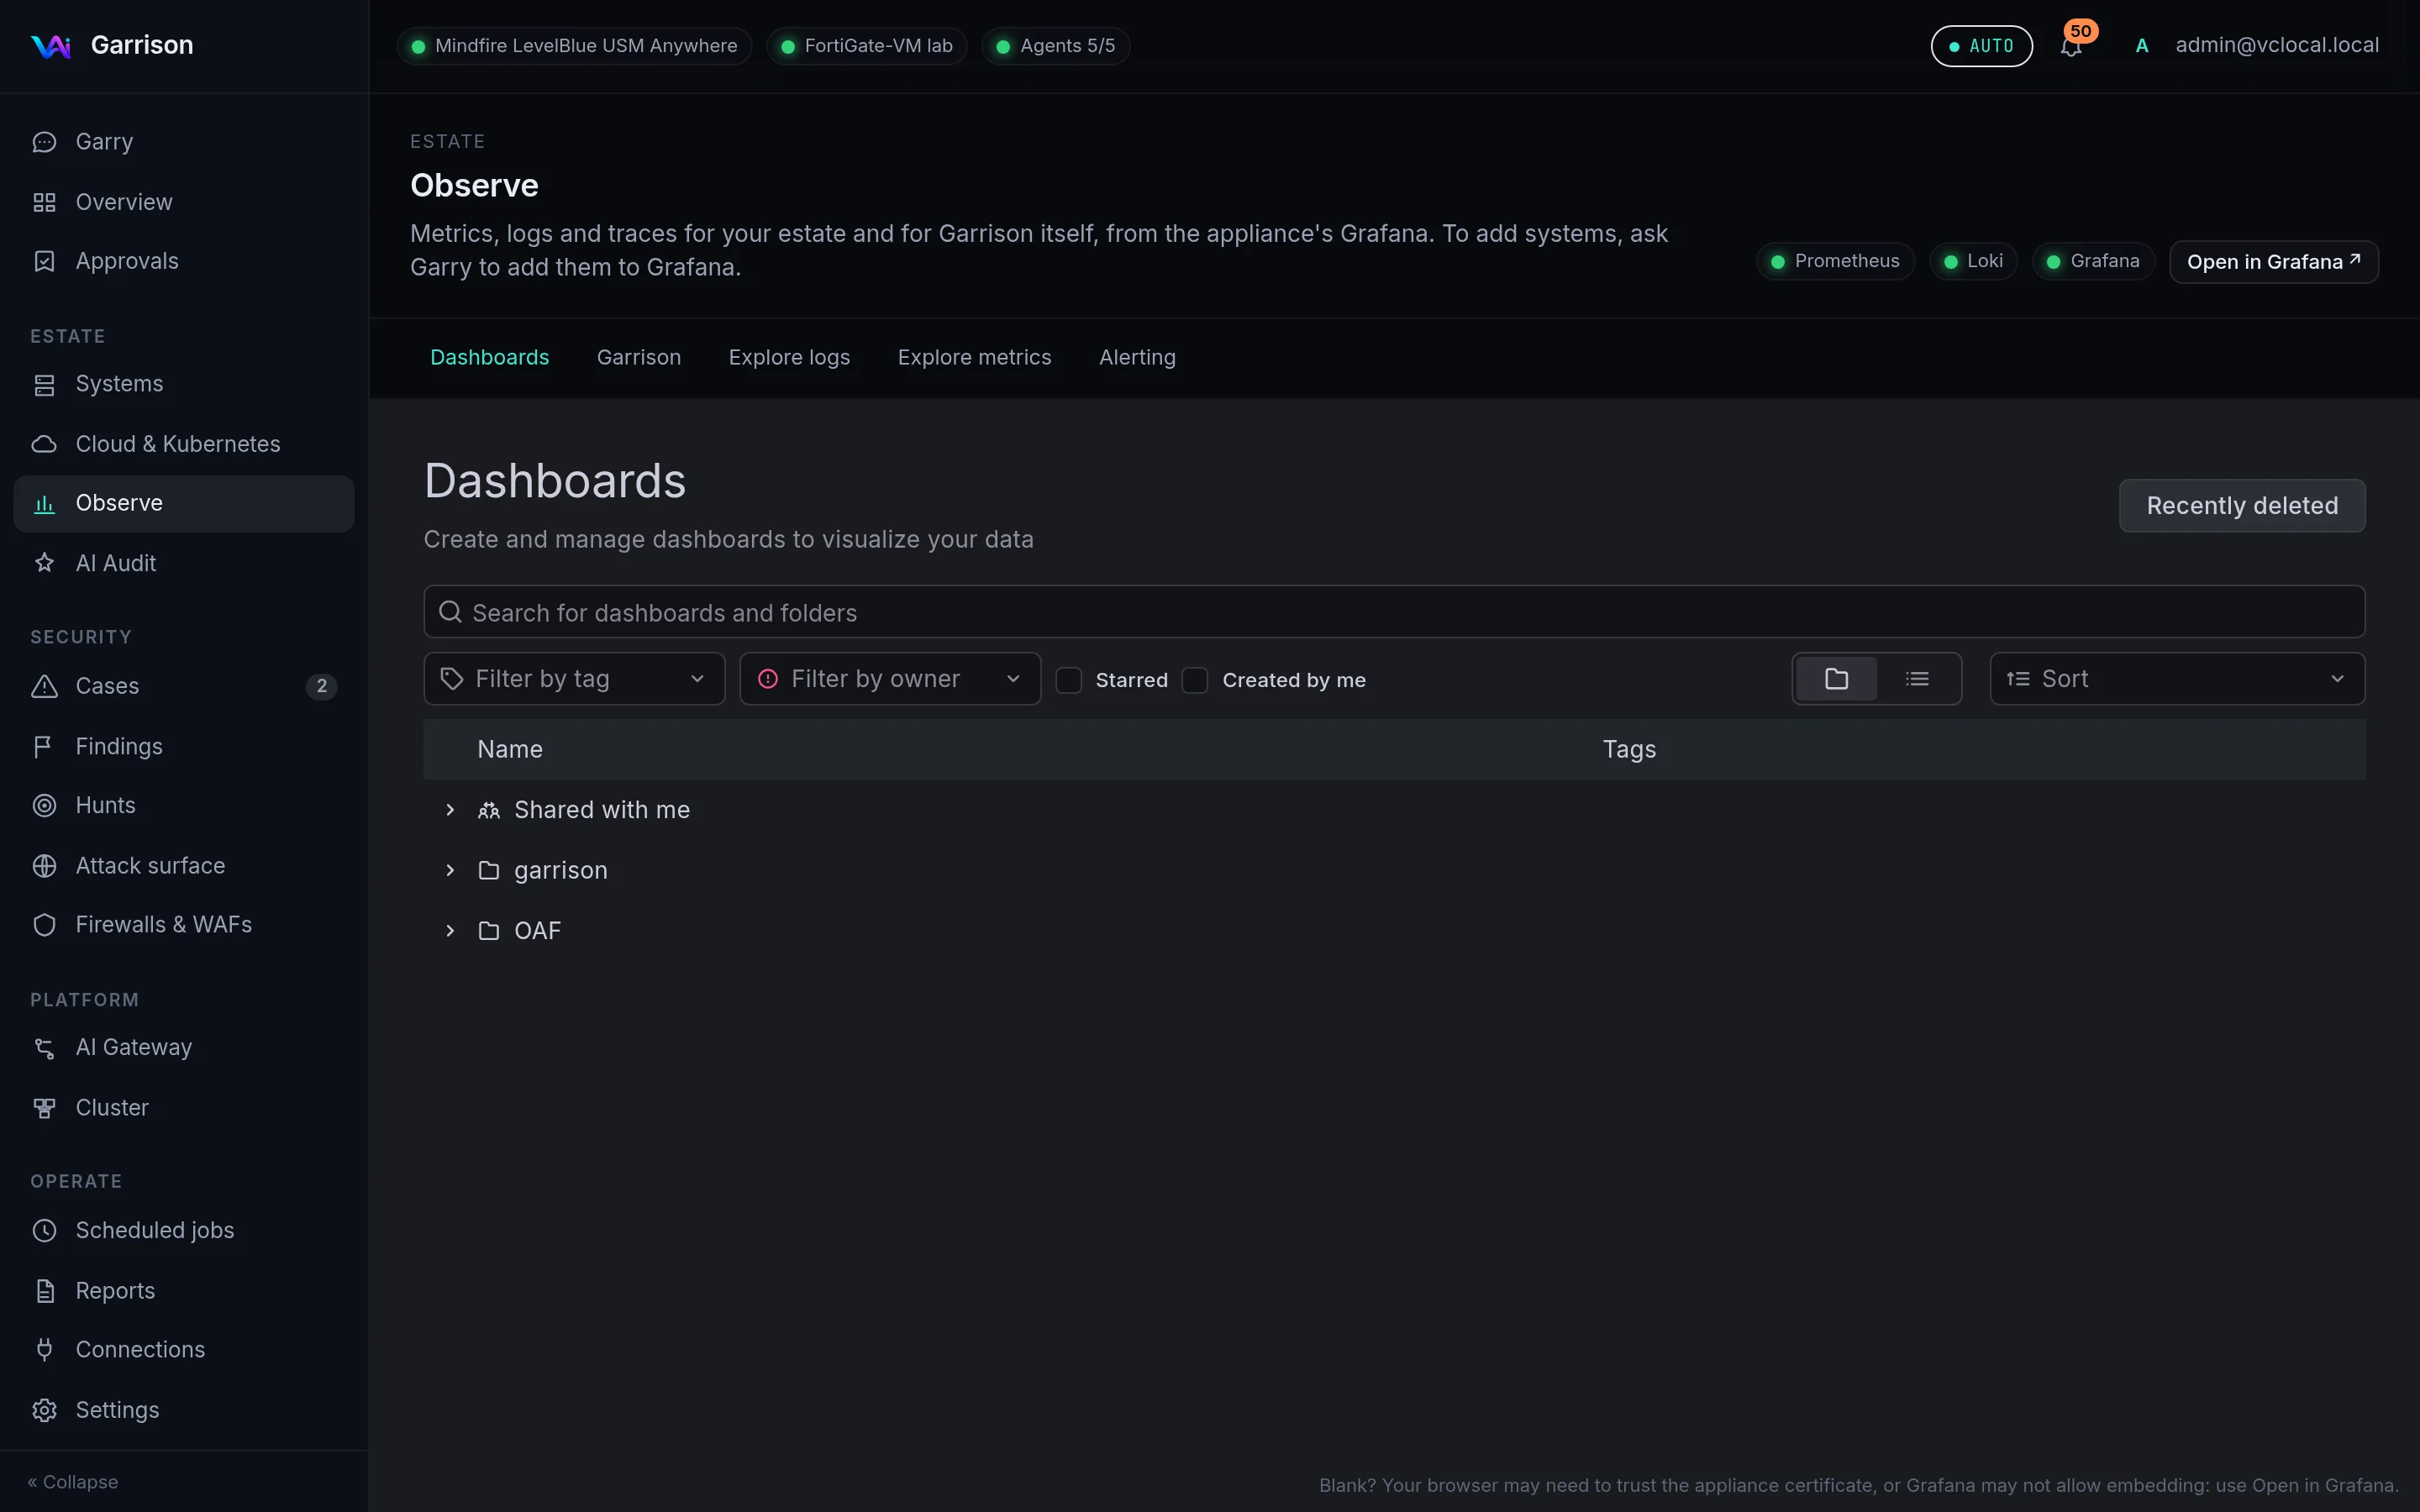This screenshot has height=1512, width=2420.
Task: Open Firewalls & WAFs shield icon
Action: tap(44, 925)
